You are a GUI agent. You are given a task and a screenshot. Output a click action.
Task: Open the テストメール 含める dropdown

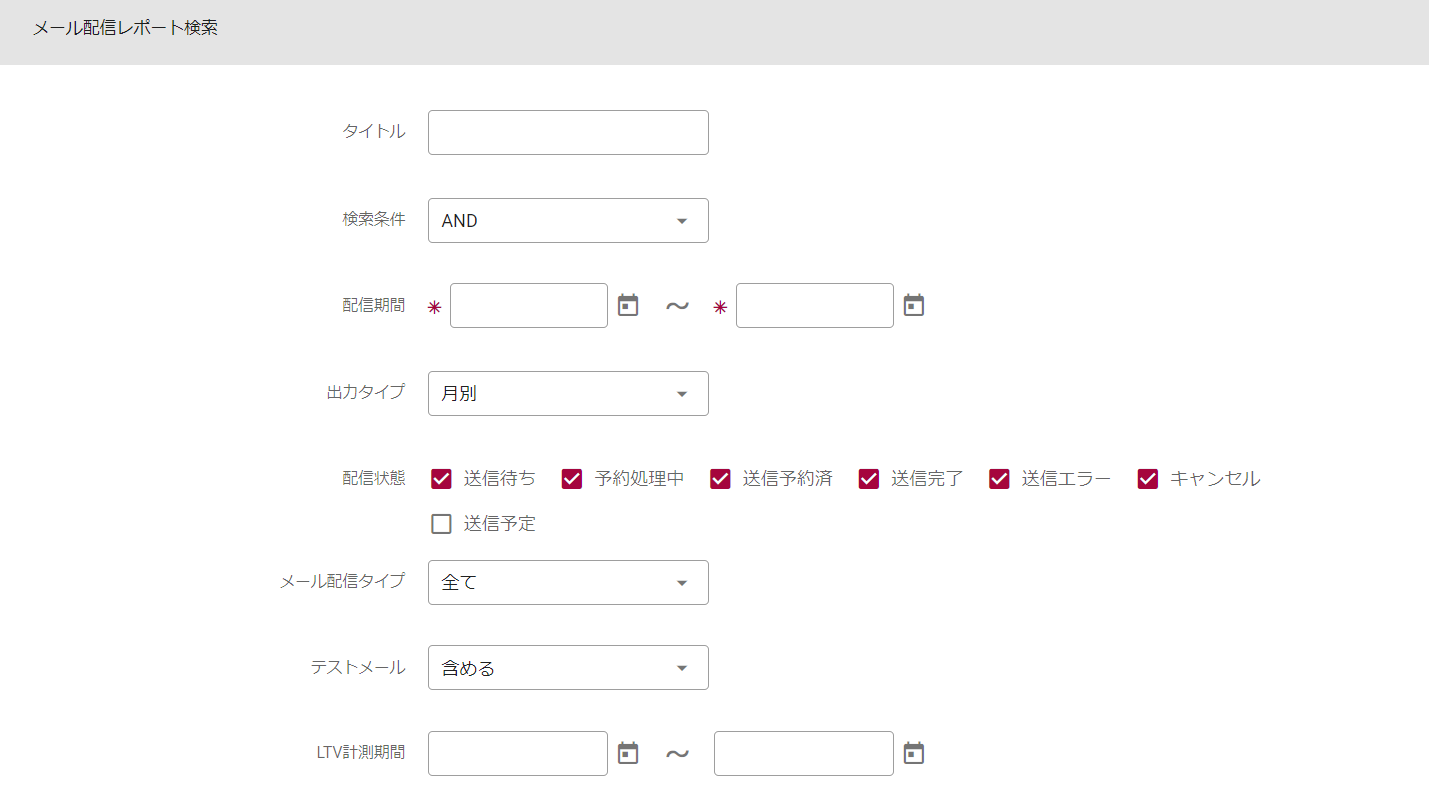pyautogui.click(x=568, y=668)
